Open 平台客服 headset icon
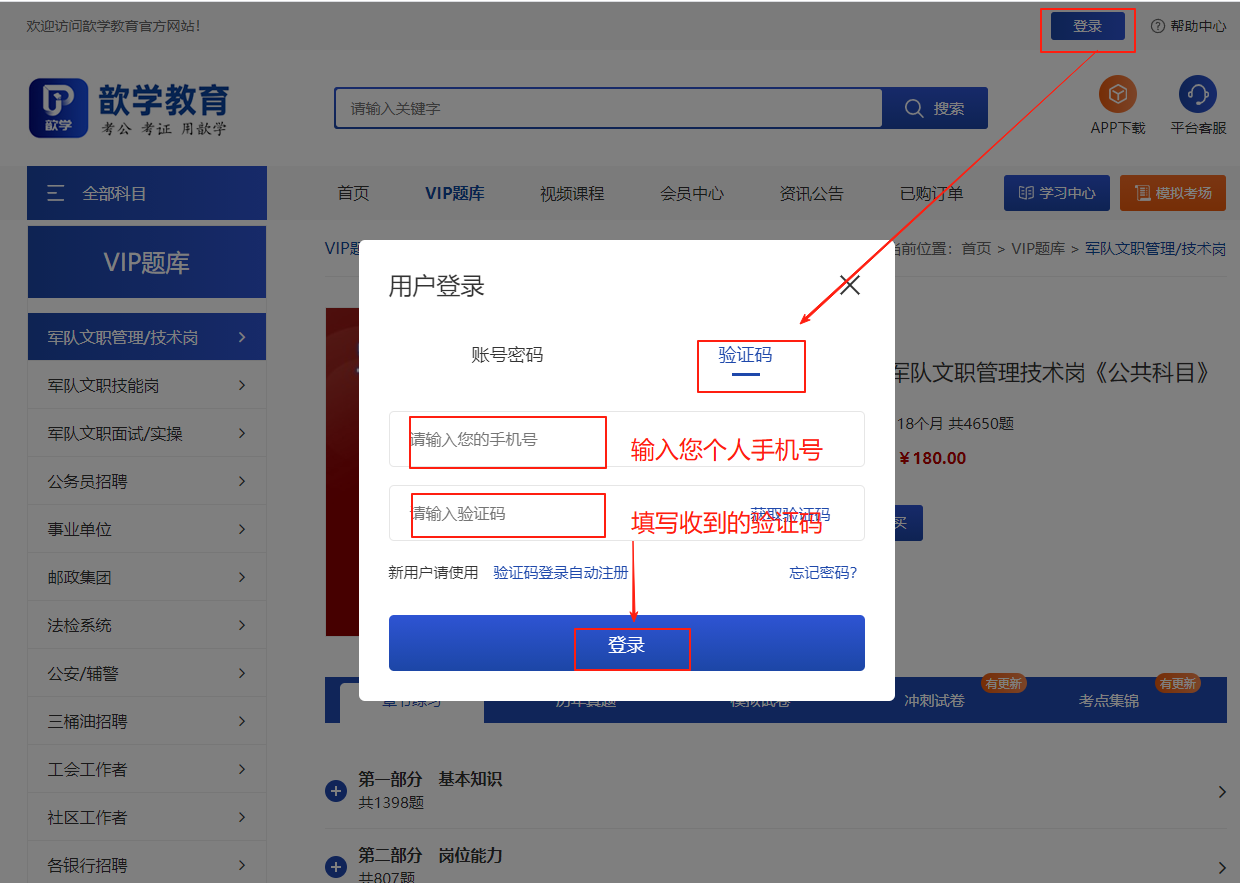1240x883 pixels. click(x=1197, y=95)
